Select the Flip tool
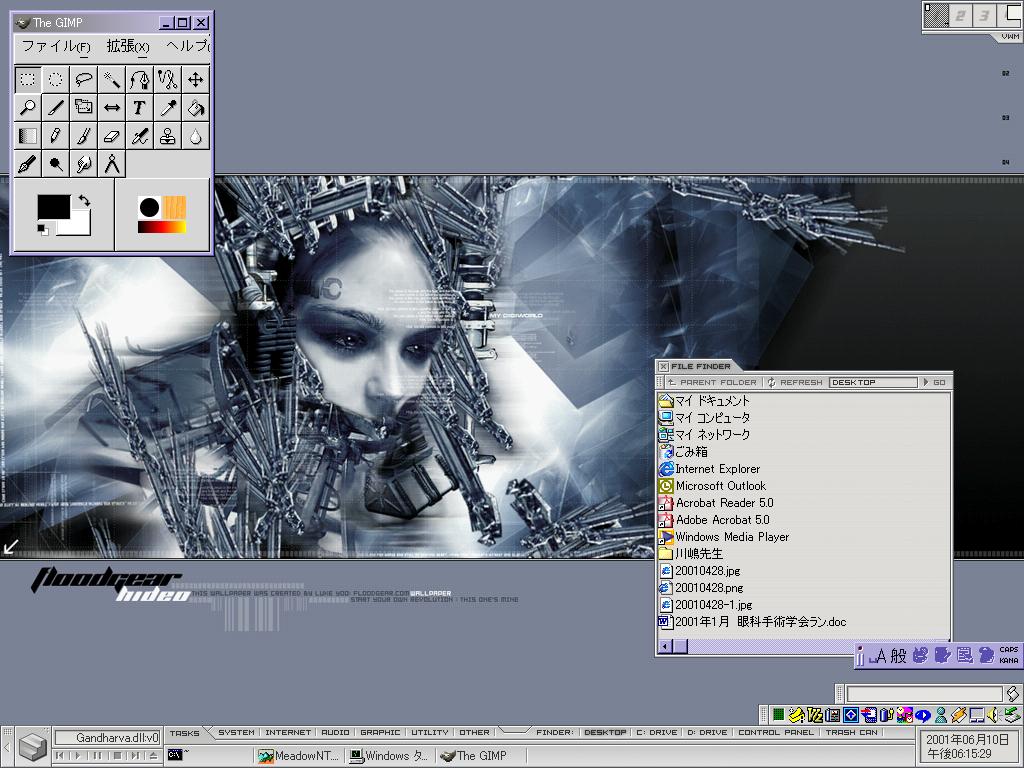This screenshot has height=768, width=1024. [x=112, y=108]
